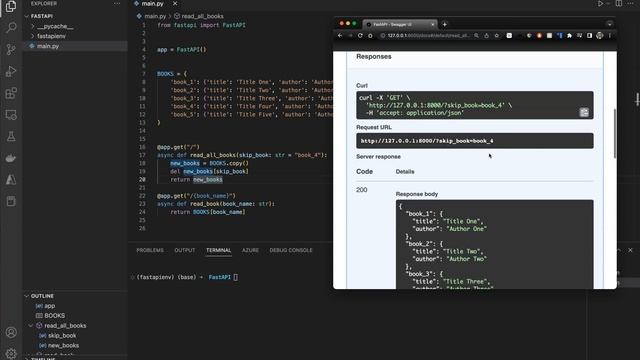Click the Server response label

(378, 157)
